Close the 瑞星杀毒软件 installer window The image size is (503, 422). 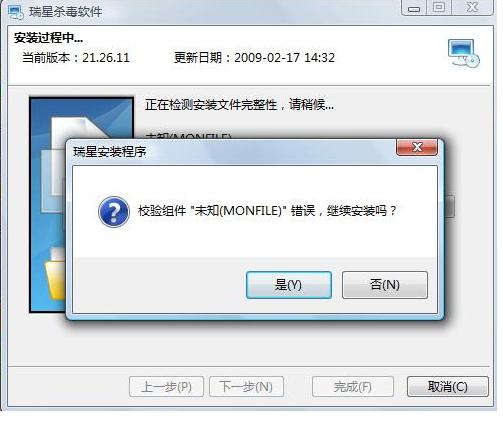(472, 8)
